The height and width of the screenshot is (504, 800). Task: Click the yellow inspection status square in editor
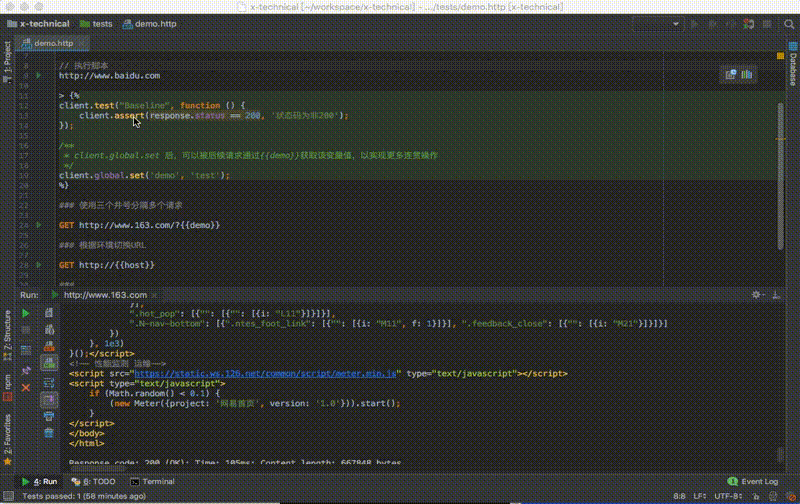pyautogui.click(x=780, y=56)
